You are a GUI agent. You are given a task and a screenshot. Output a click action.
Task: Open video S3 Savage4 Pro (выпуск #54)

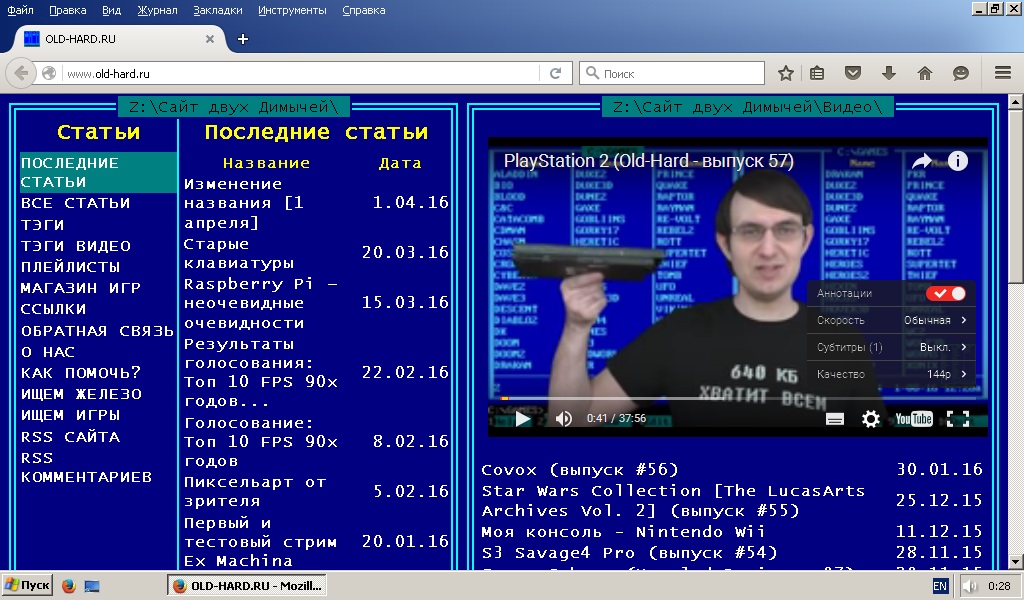[630, 553]
